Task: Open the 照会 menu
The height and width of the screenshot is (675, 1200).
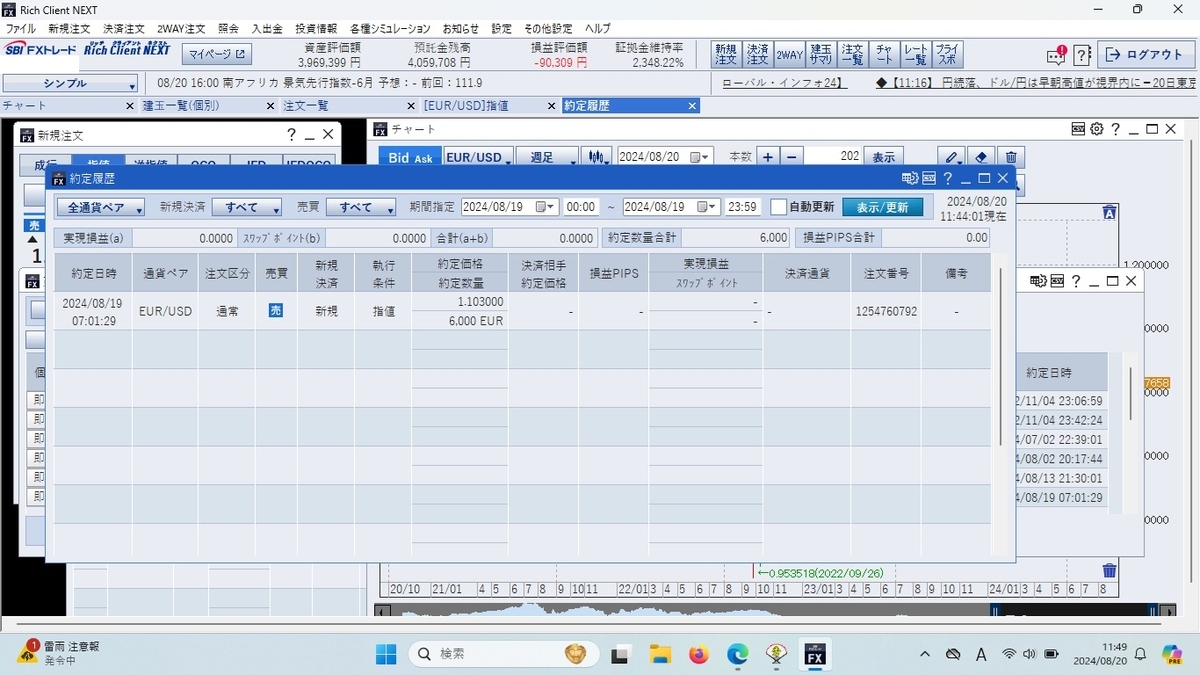Action: coord(228,28)
